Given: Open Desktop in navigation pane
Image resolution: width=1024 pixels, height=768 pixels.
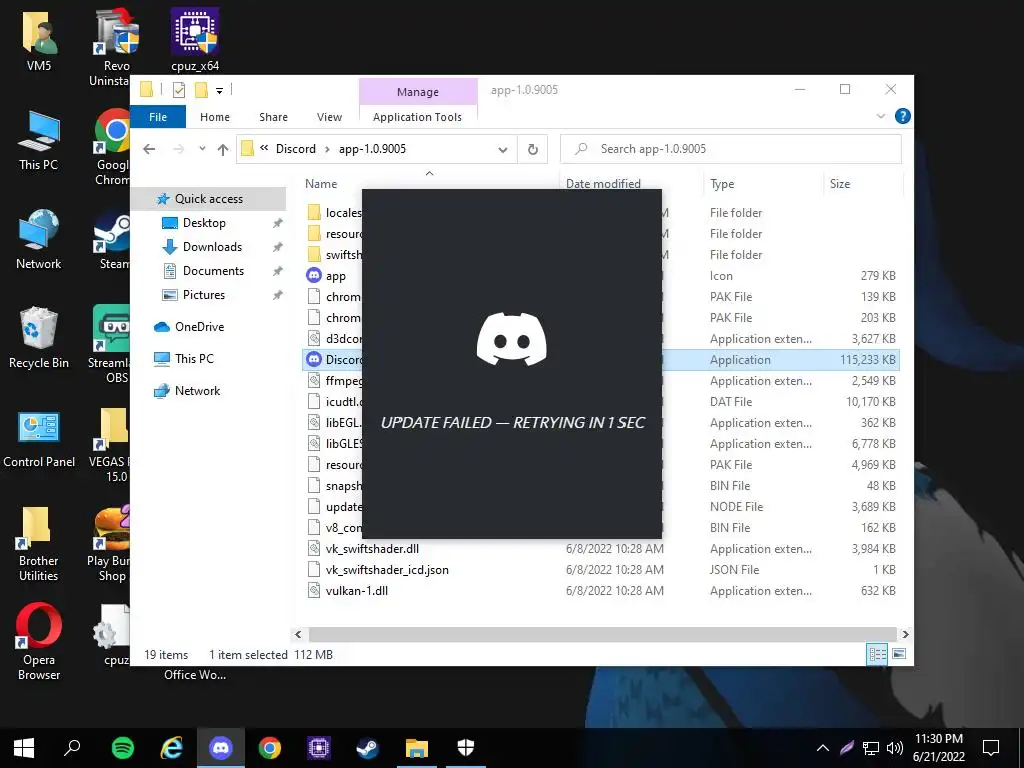Looking at the screenshot, I should tap(204, 223).
